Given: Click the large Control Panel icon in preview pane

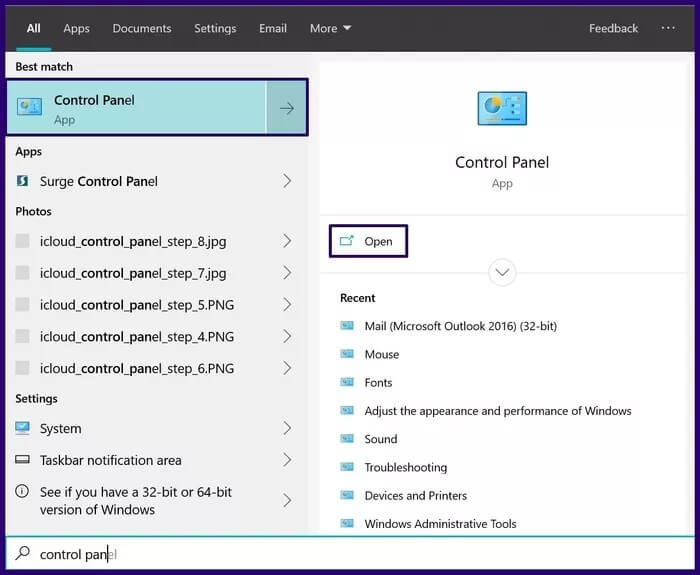Looking at the screenshot, I should point(502,108).
